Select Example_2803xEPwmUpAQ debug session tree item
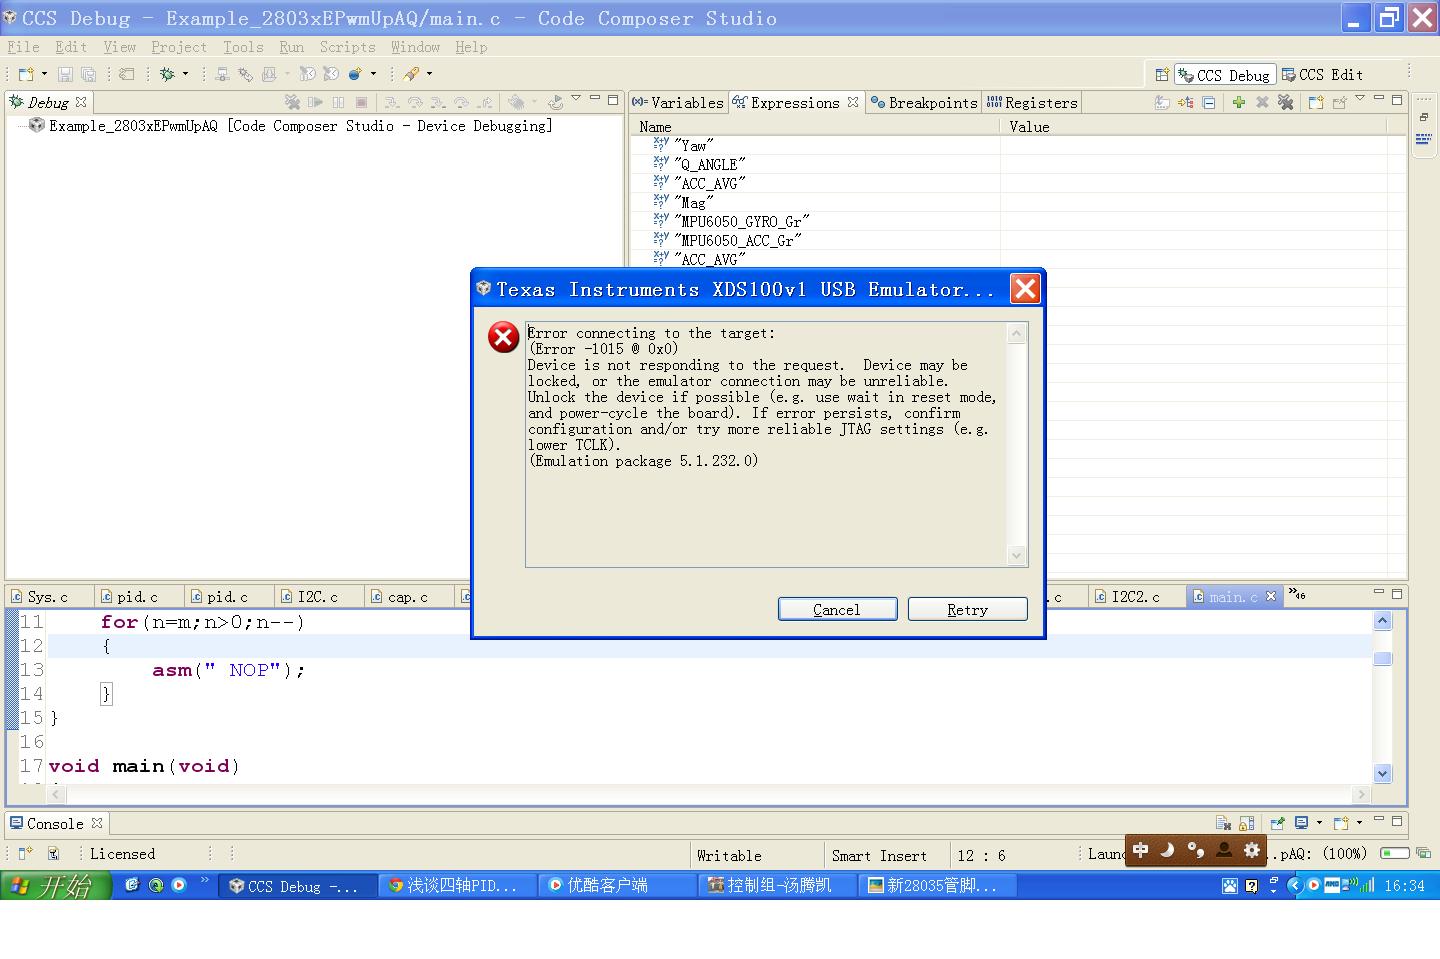 click(x=290, y=126)
